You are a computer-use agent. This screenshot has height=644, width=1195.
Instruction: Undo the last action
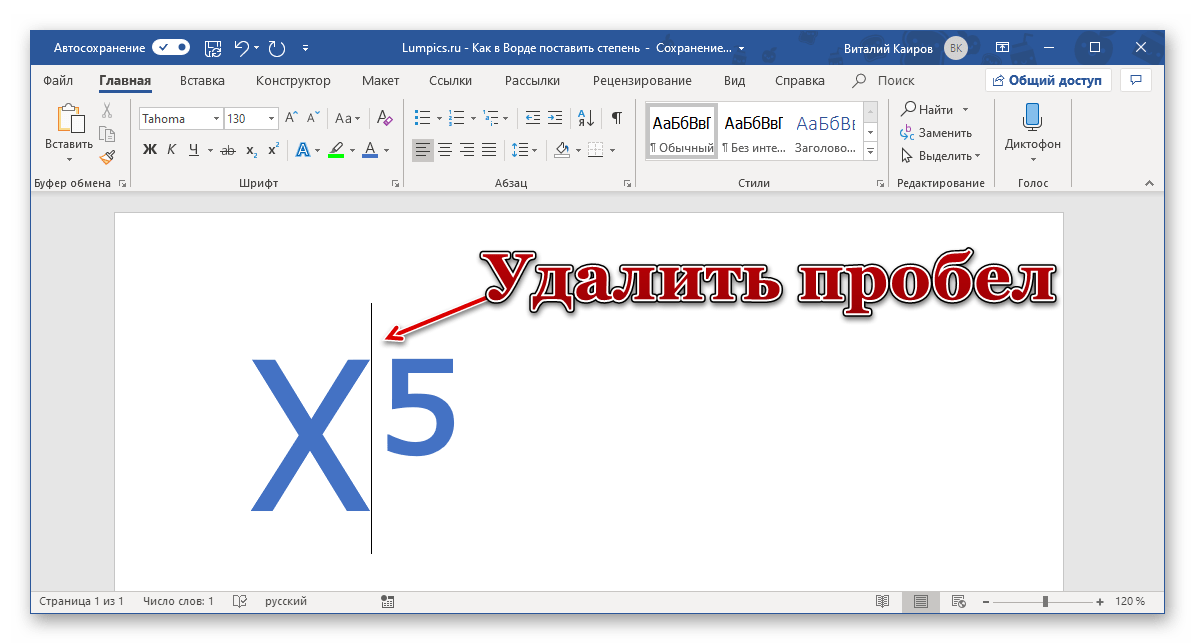click(241, 48)
